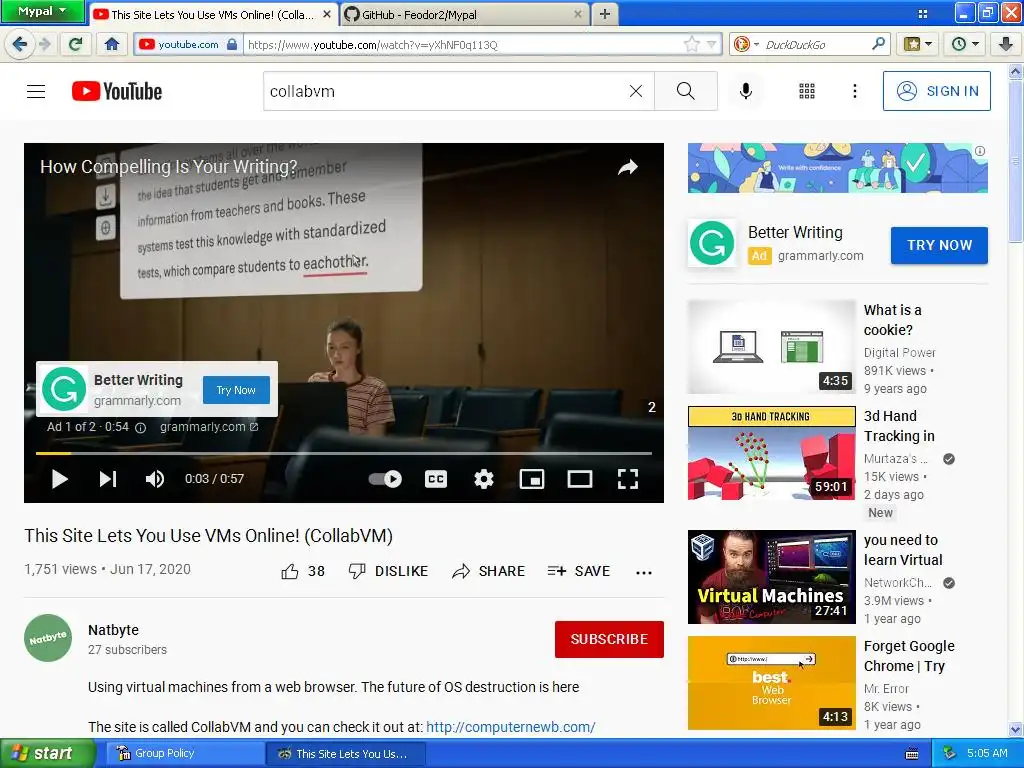Go forward in browser history
Screen dimensions: 1024x768
click(44, 44)
